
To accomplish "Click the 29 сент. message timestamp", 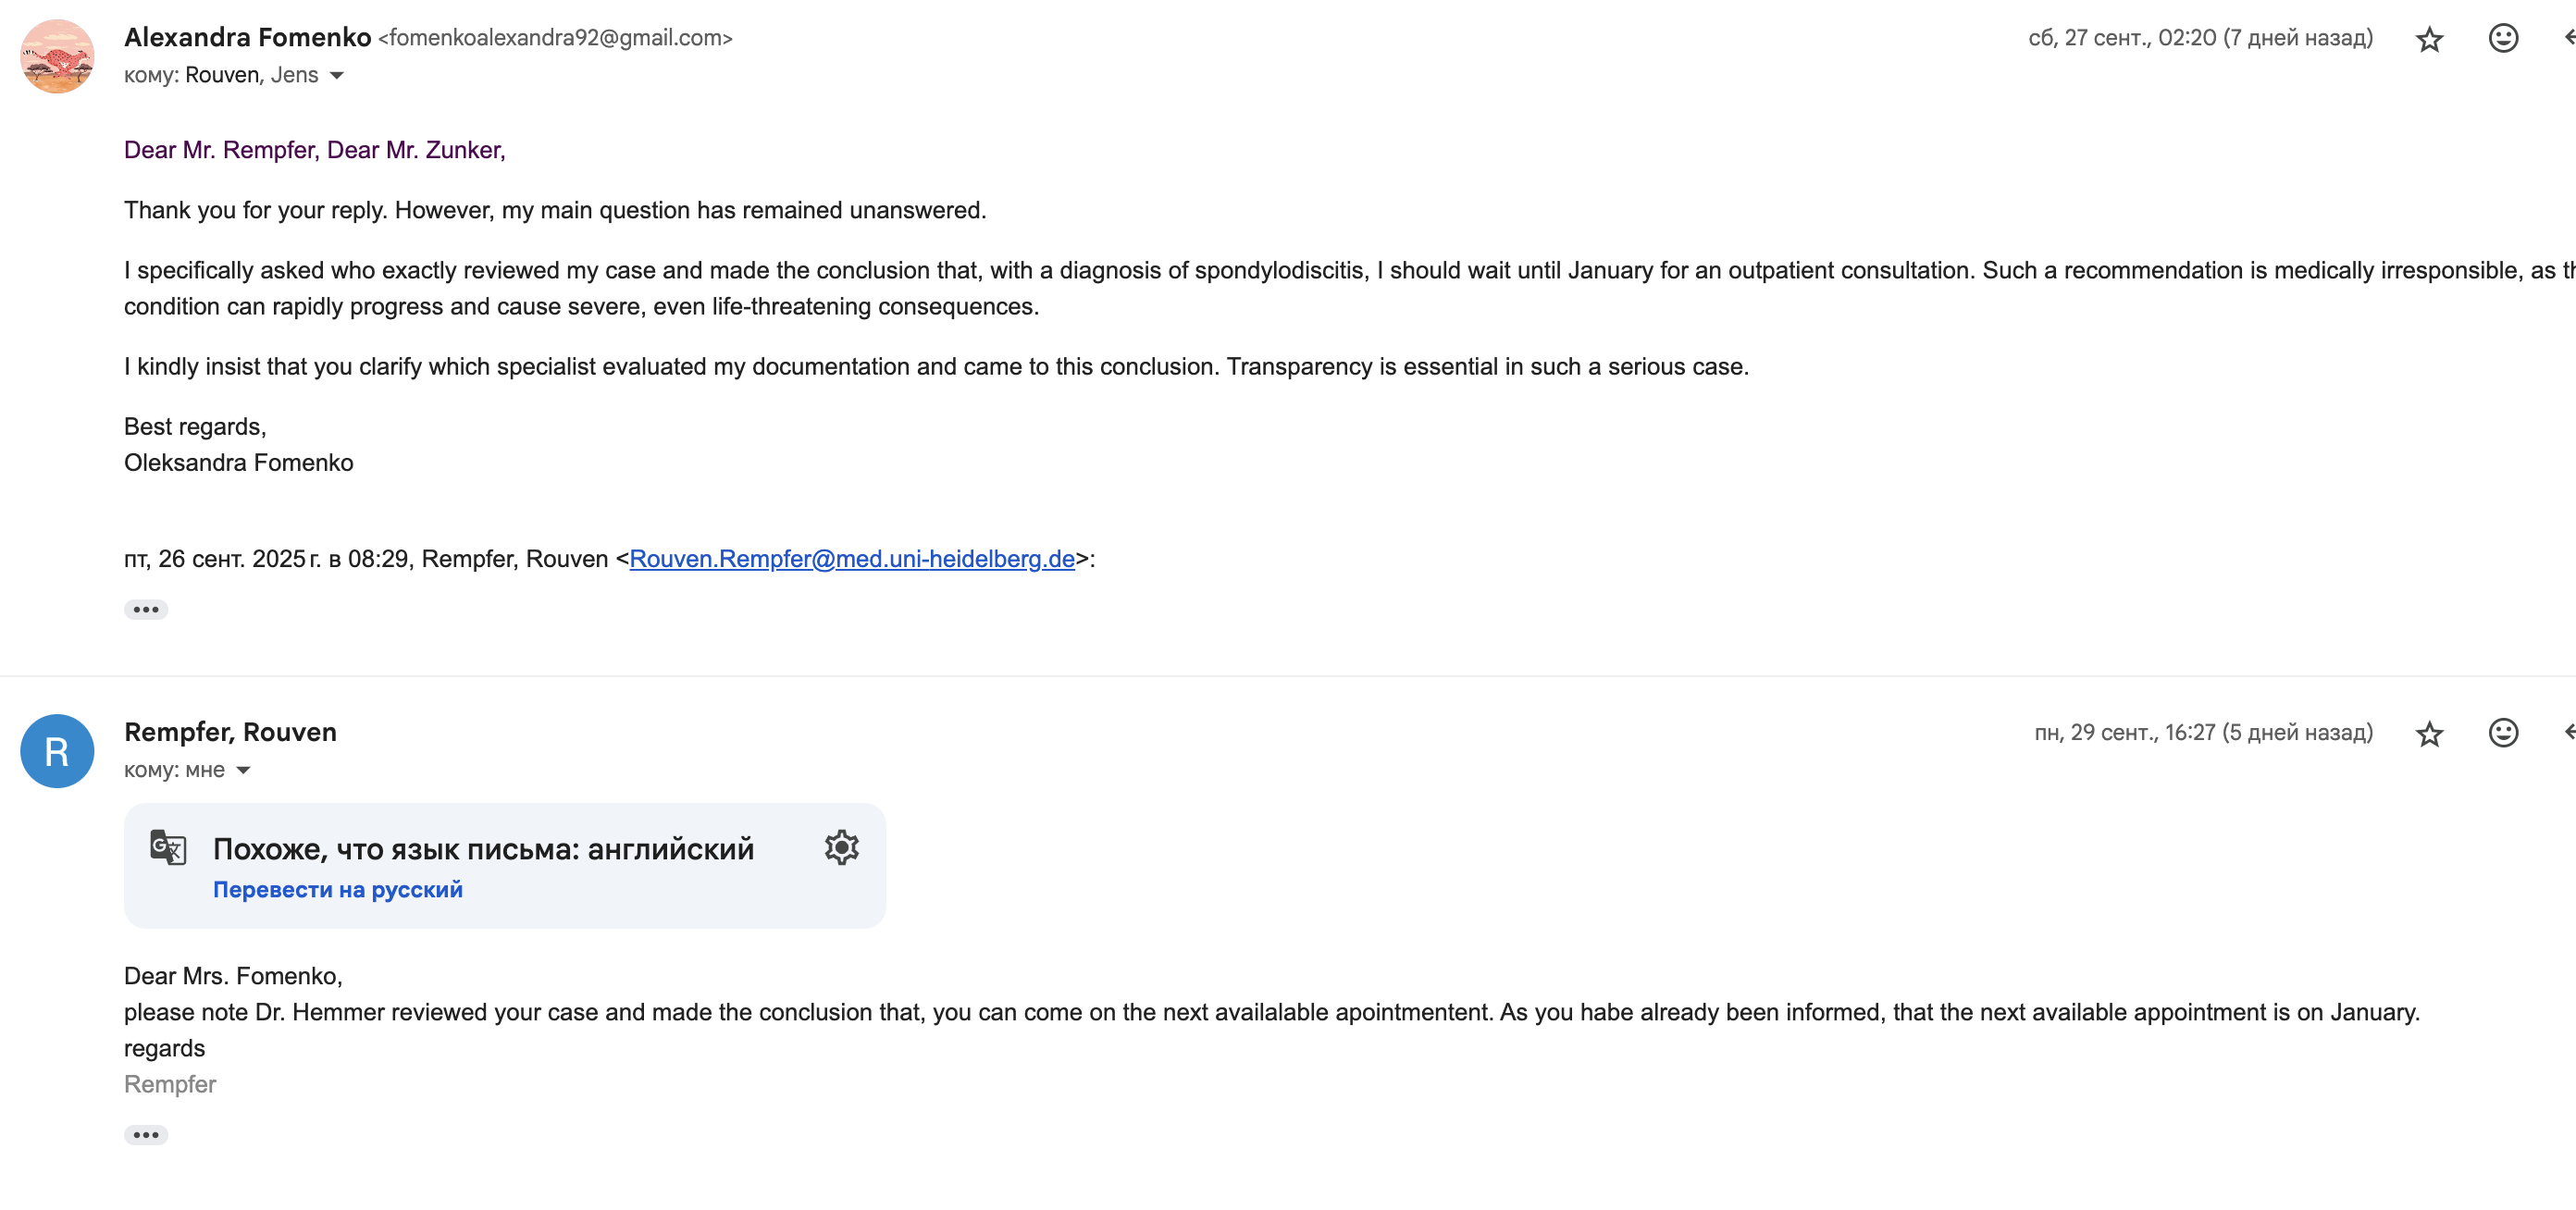I will coord(2202,733).
